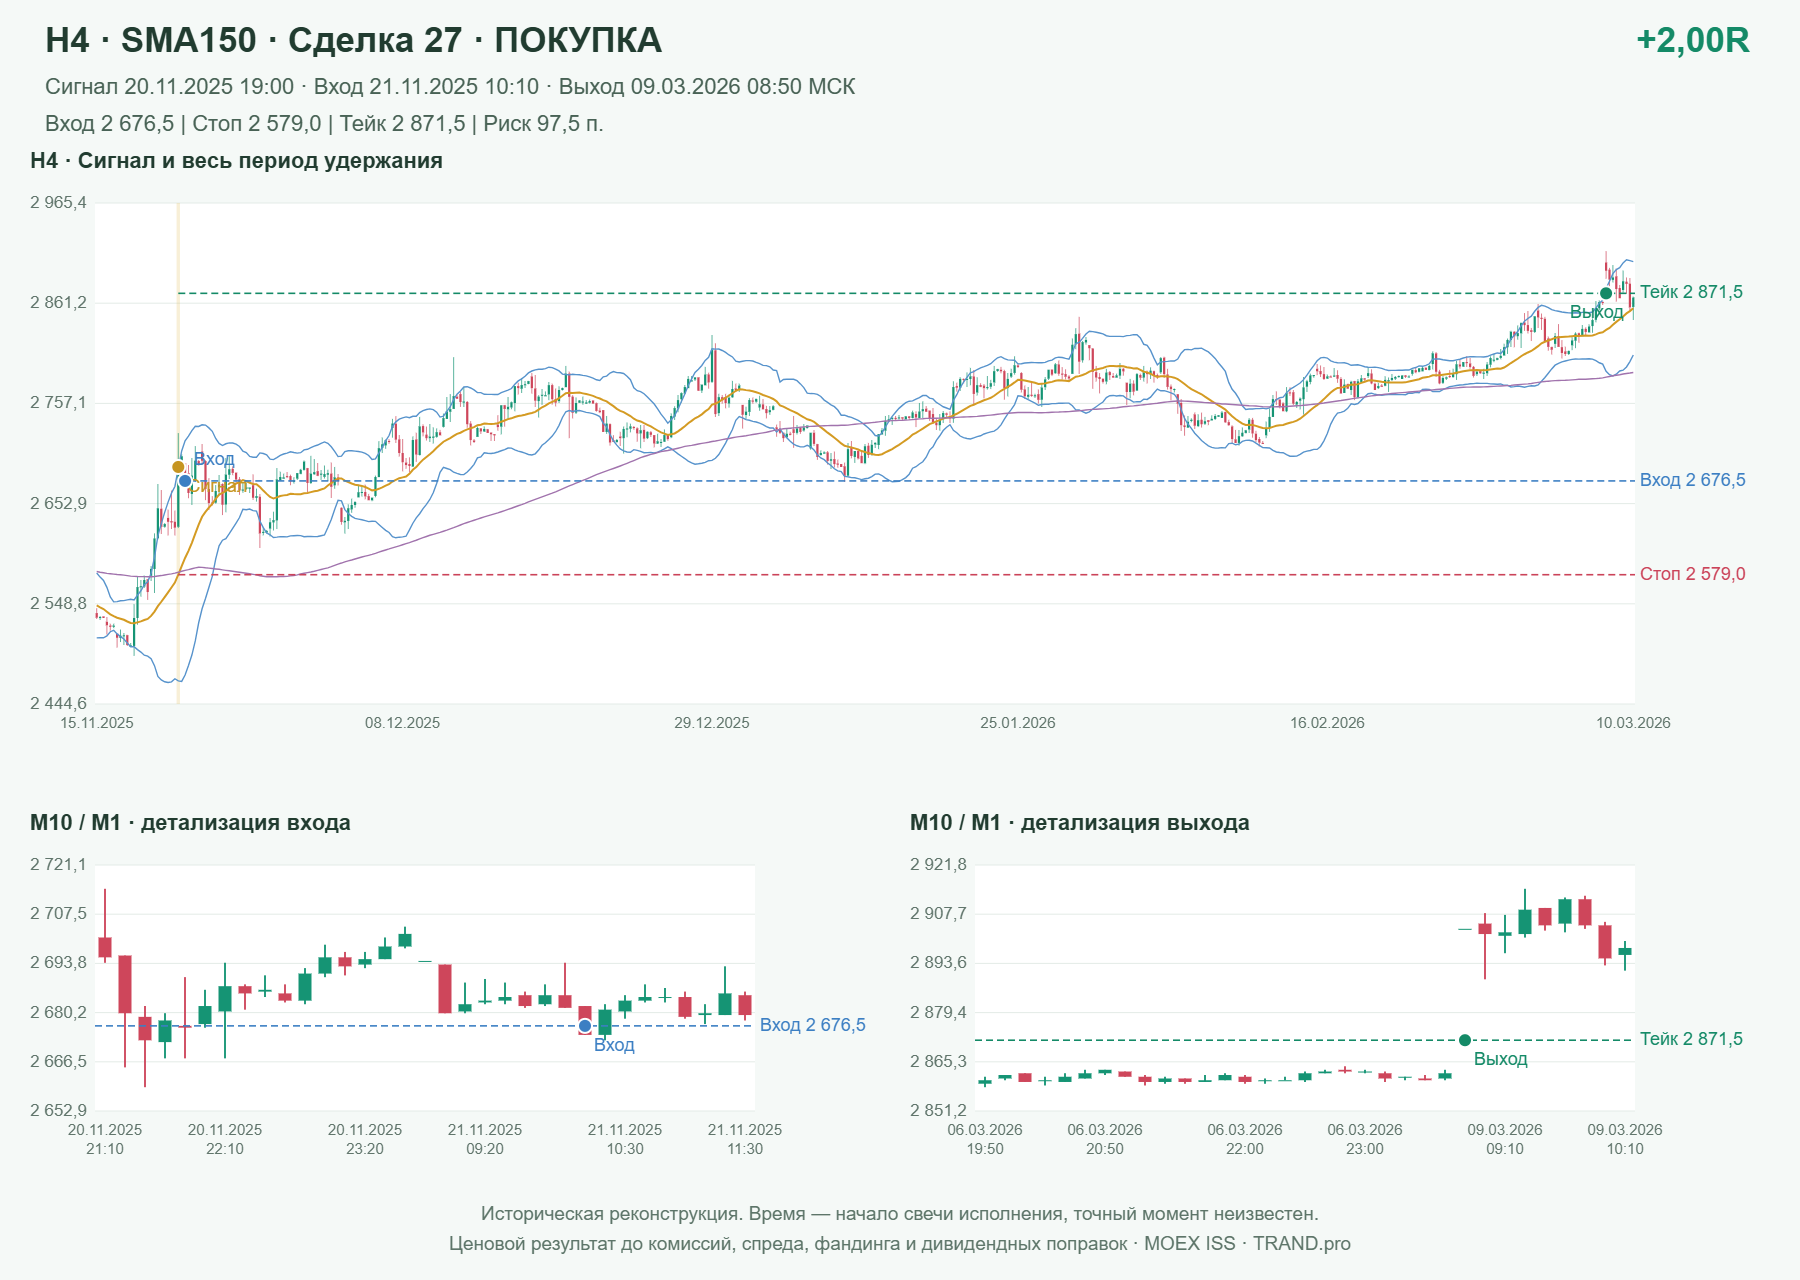Image resolution: width=1800 pixels, height=1280 pixels.
Task: Click the signal/entry/exit timestamps line
Action: coord(450,87)
